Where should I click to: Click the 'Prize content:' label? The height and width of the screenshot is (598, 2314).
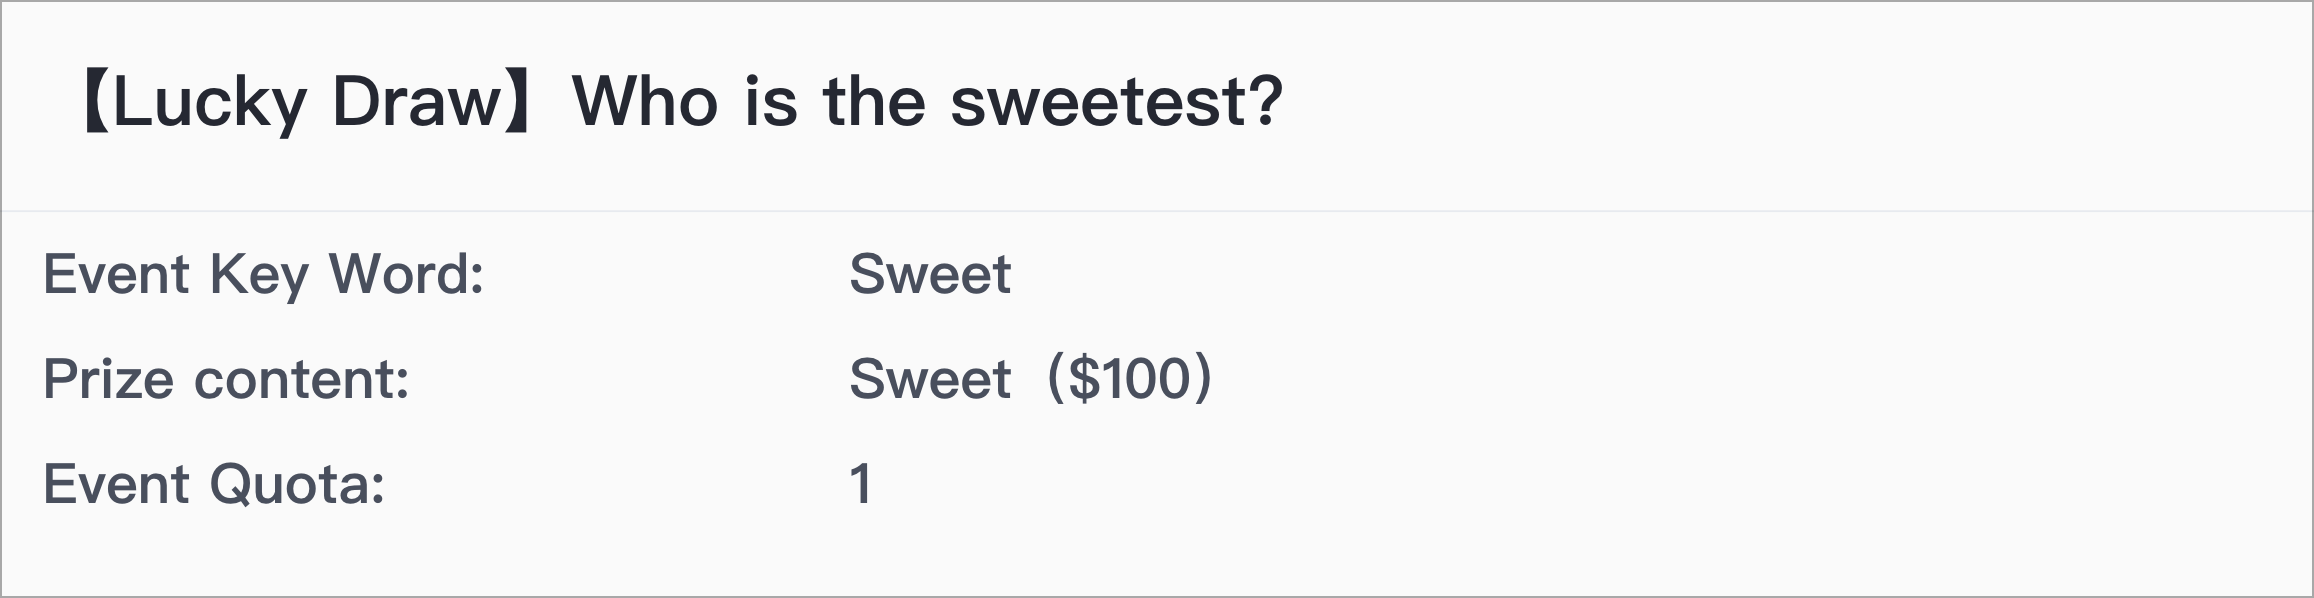coord(226,379)
